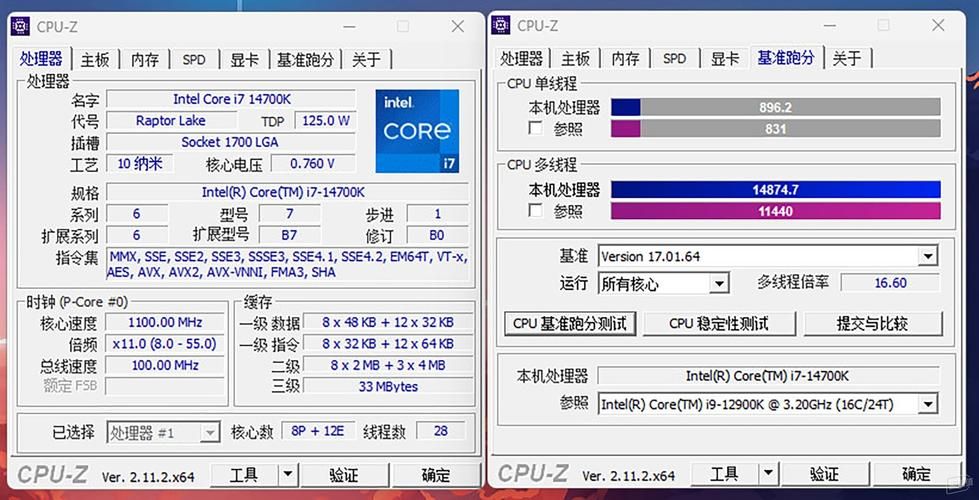Click right window this-processor field i7-14700K
This screenshot has height=500, width=979.
[x=768, y=376]
